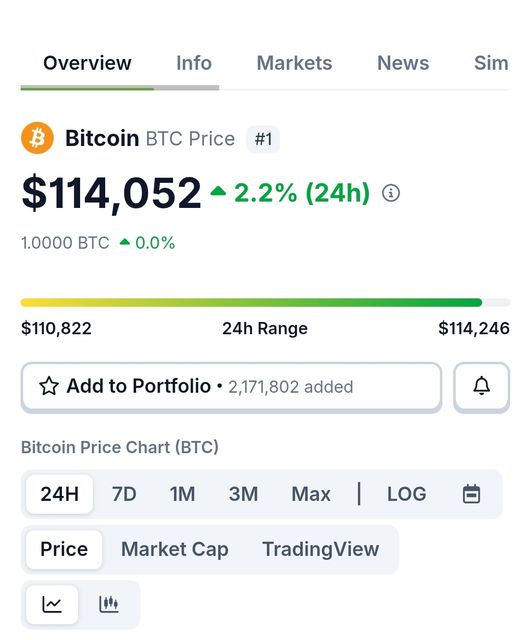Open the price change info icon
Screen dimensions: 520x640
point(391,193)
